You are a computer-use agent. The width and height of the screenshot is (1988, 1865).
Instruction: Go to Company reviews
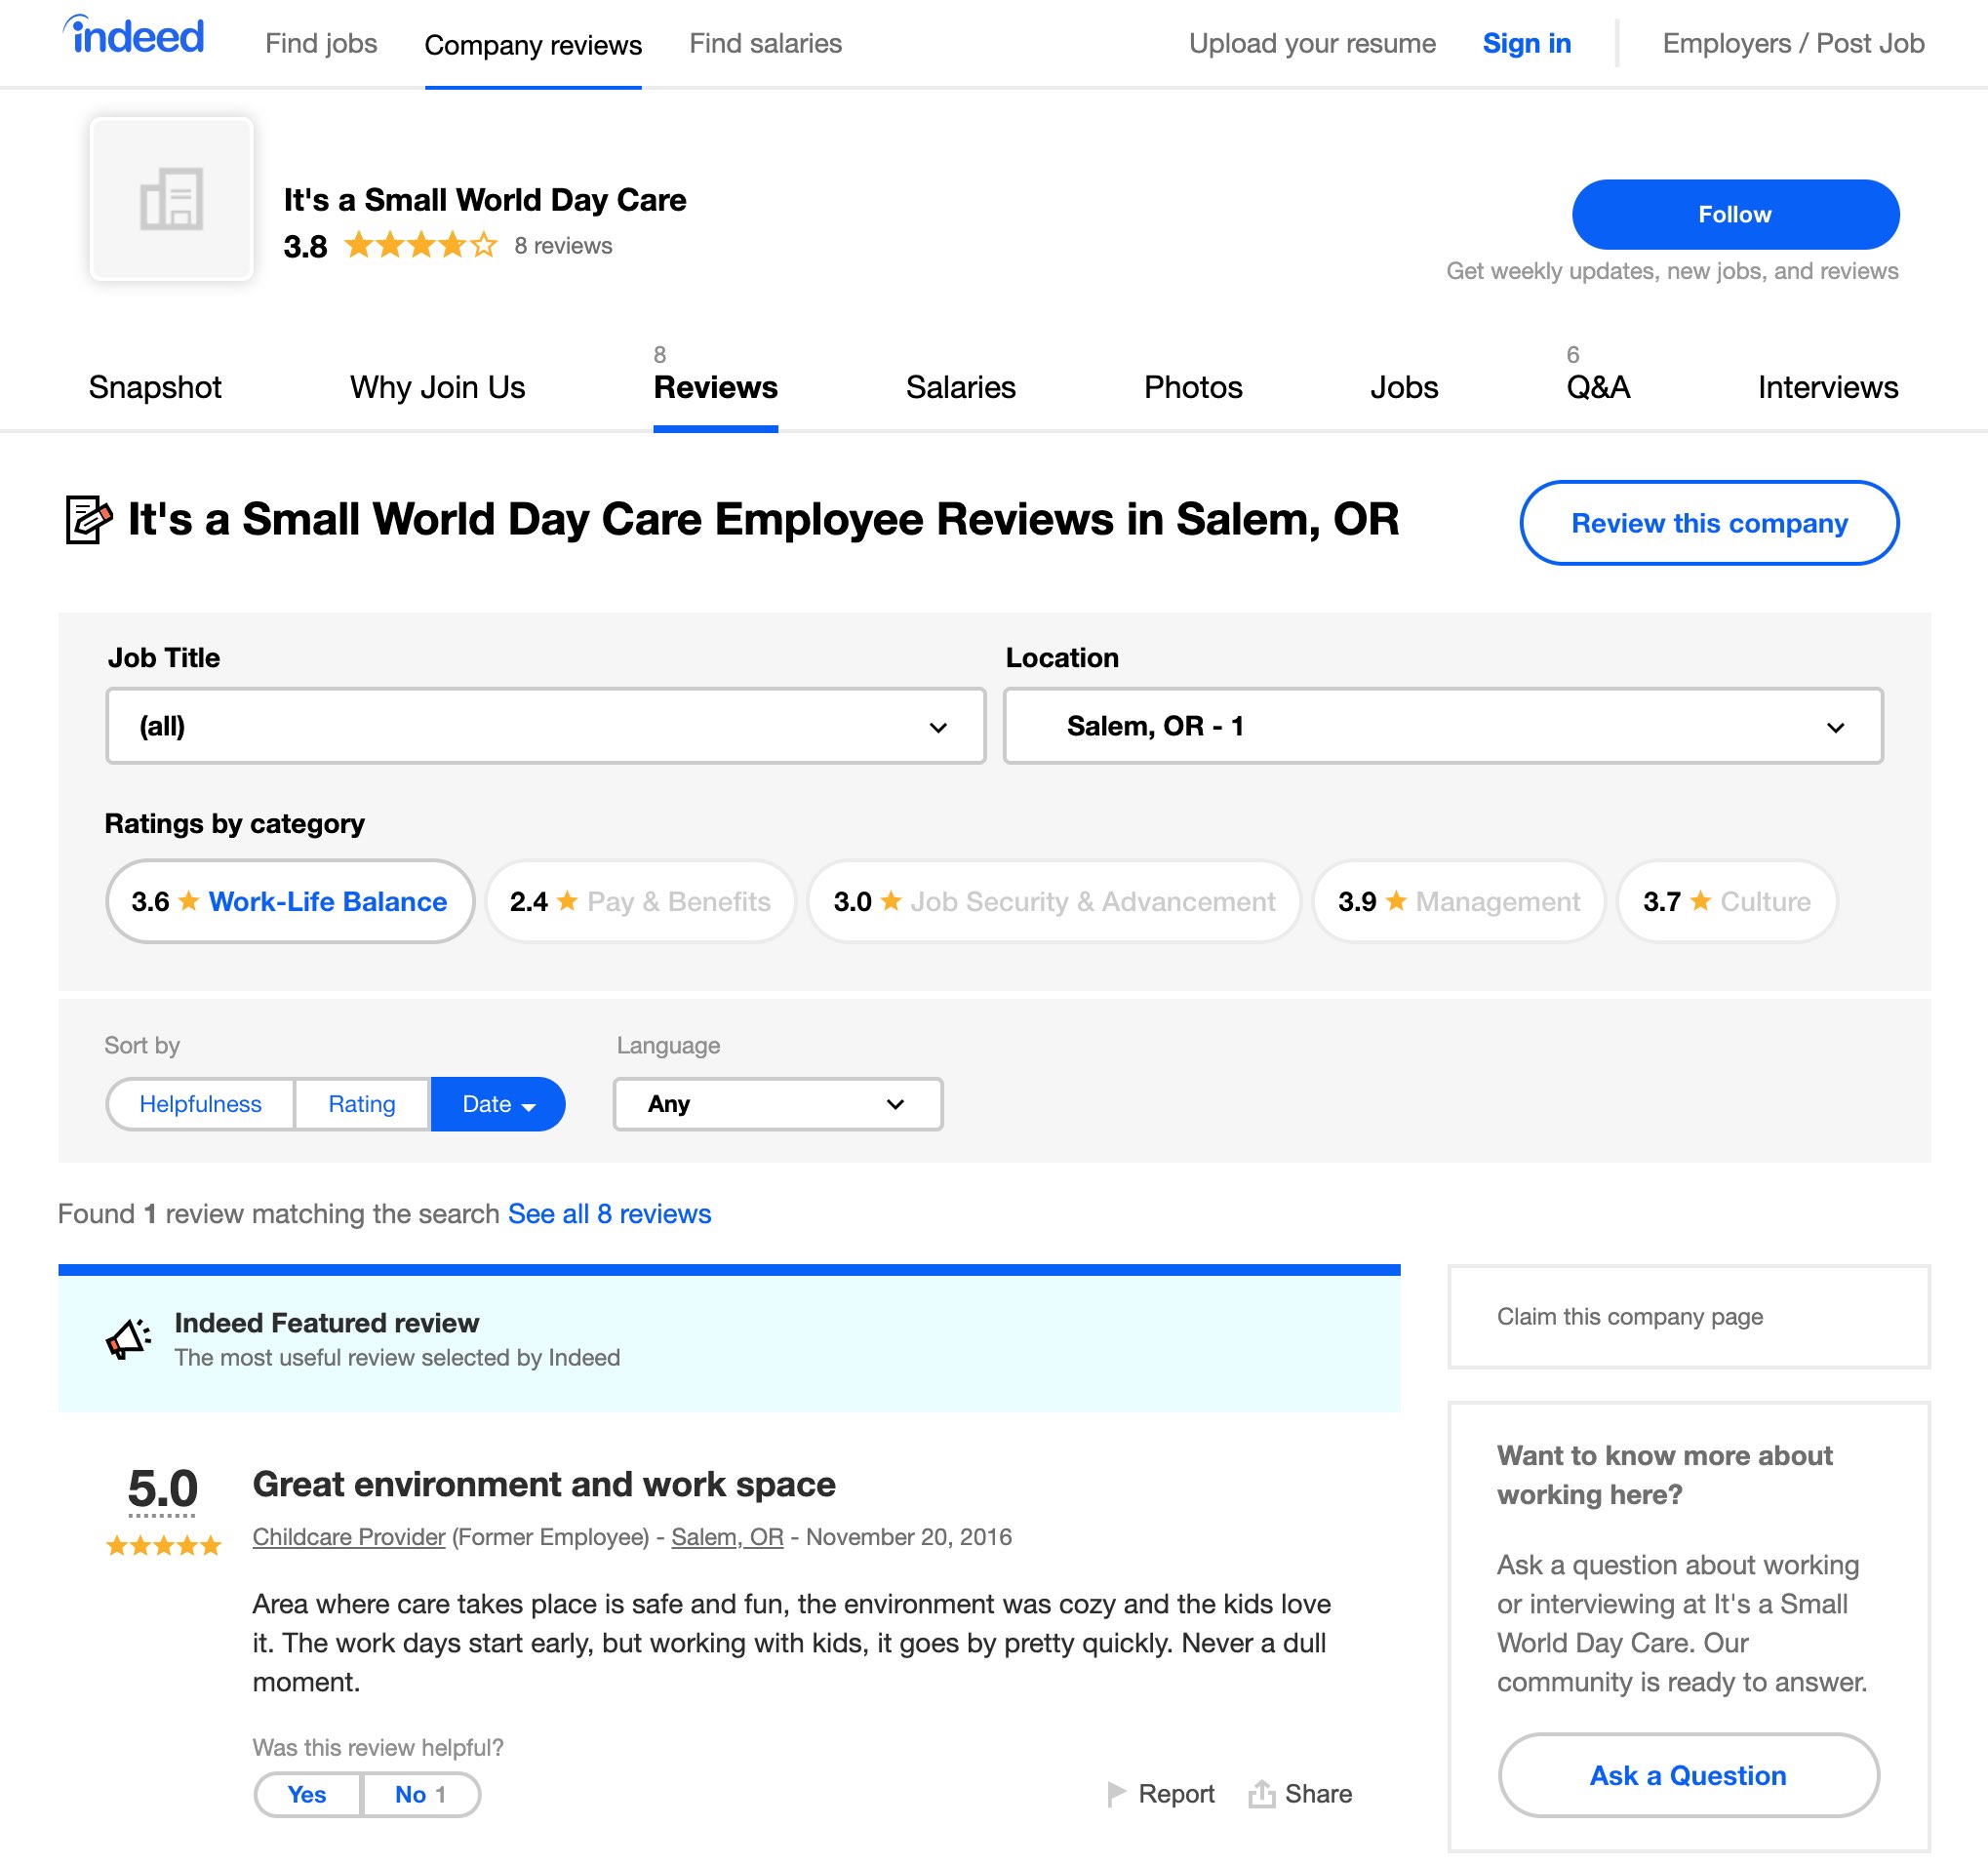tap(533, 45)
